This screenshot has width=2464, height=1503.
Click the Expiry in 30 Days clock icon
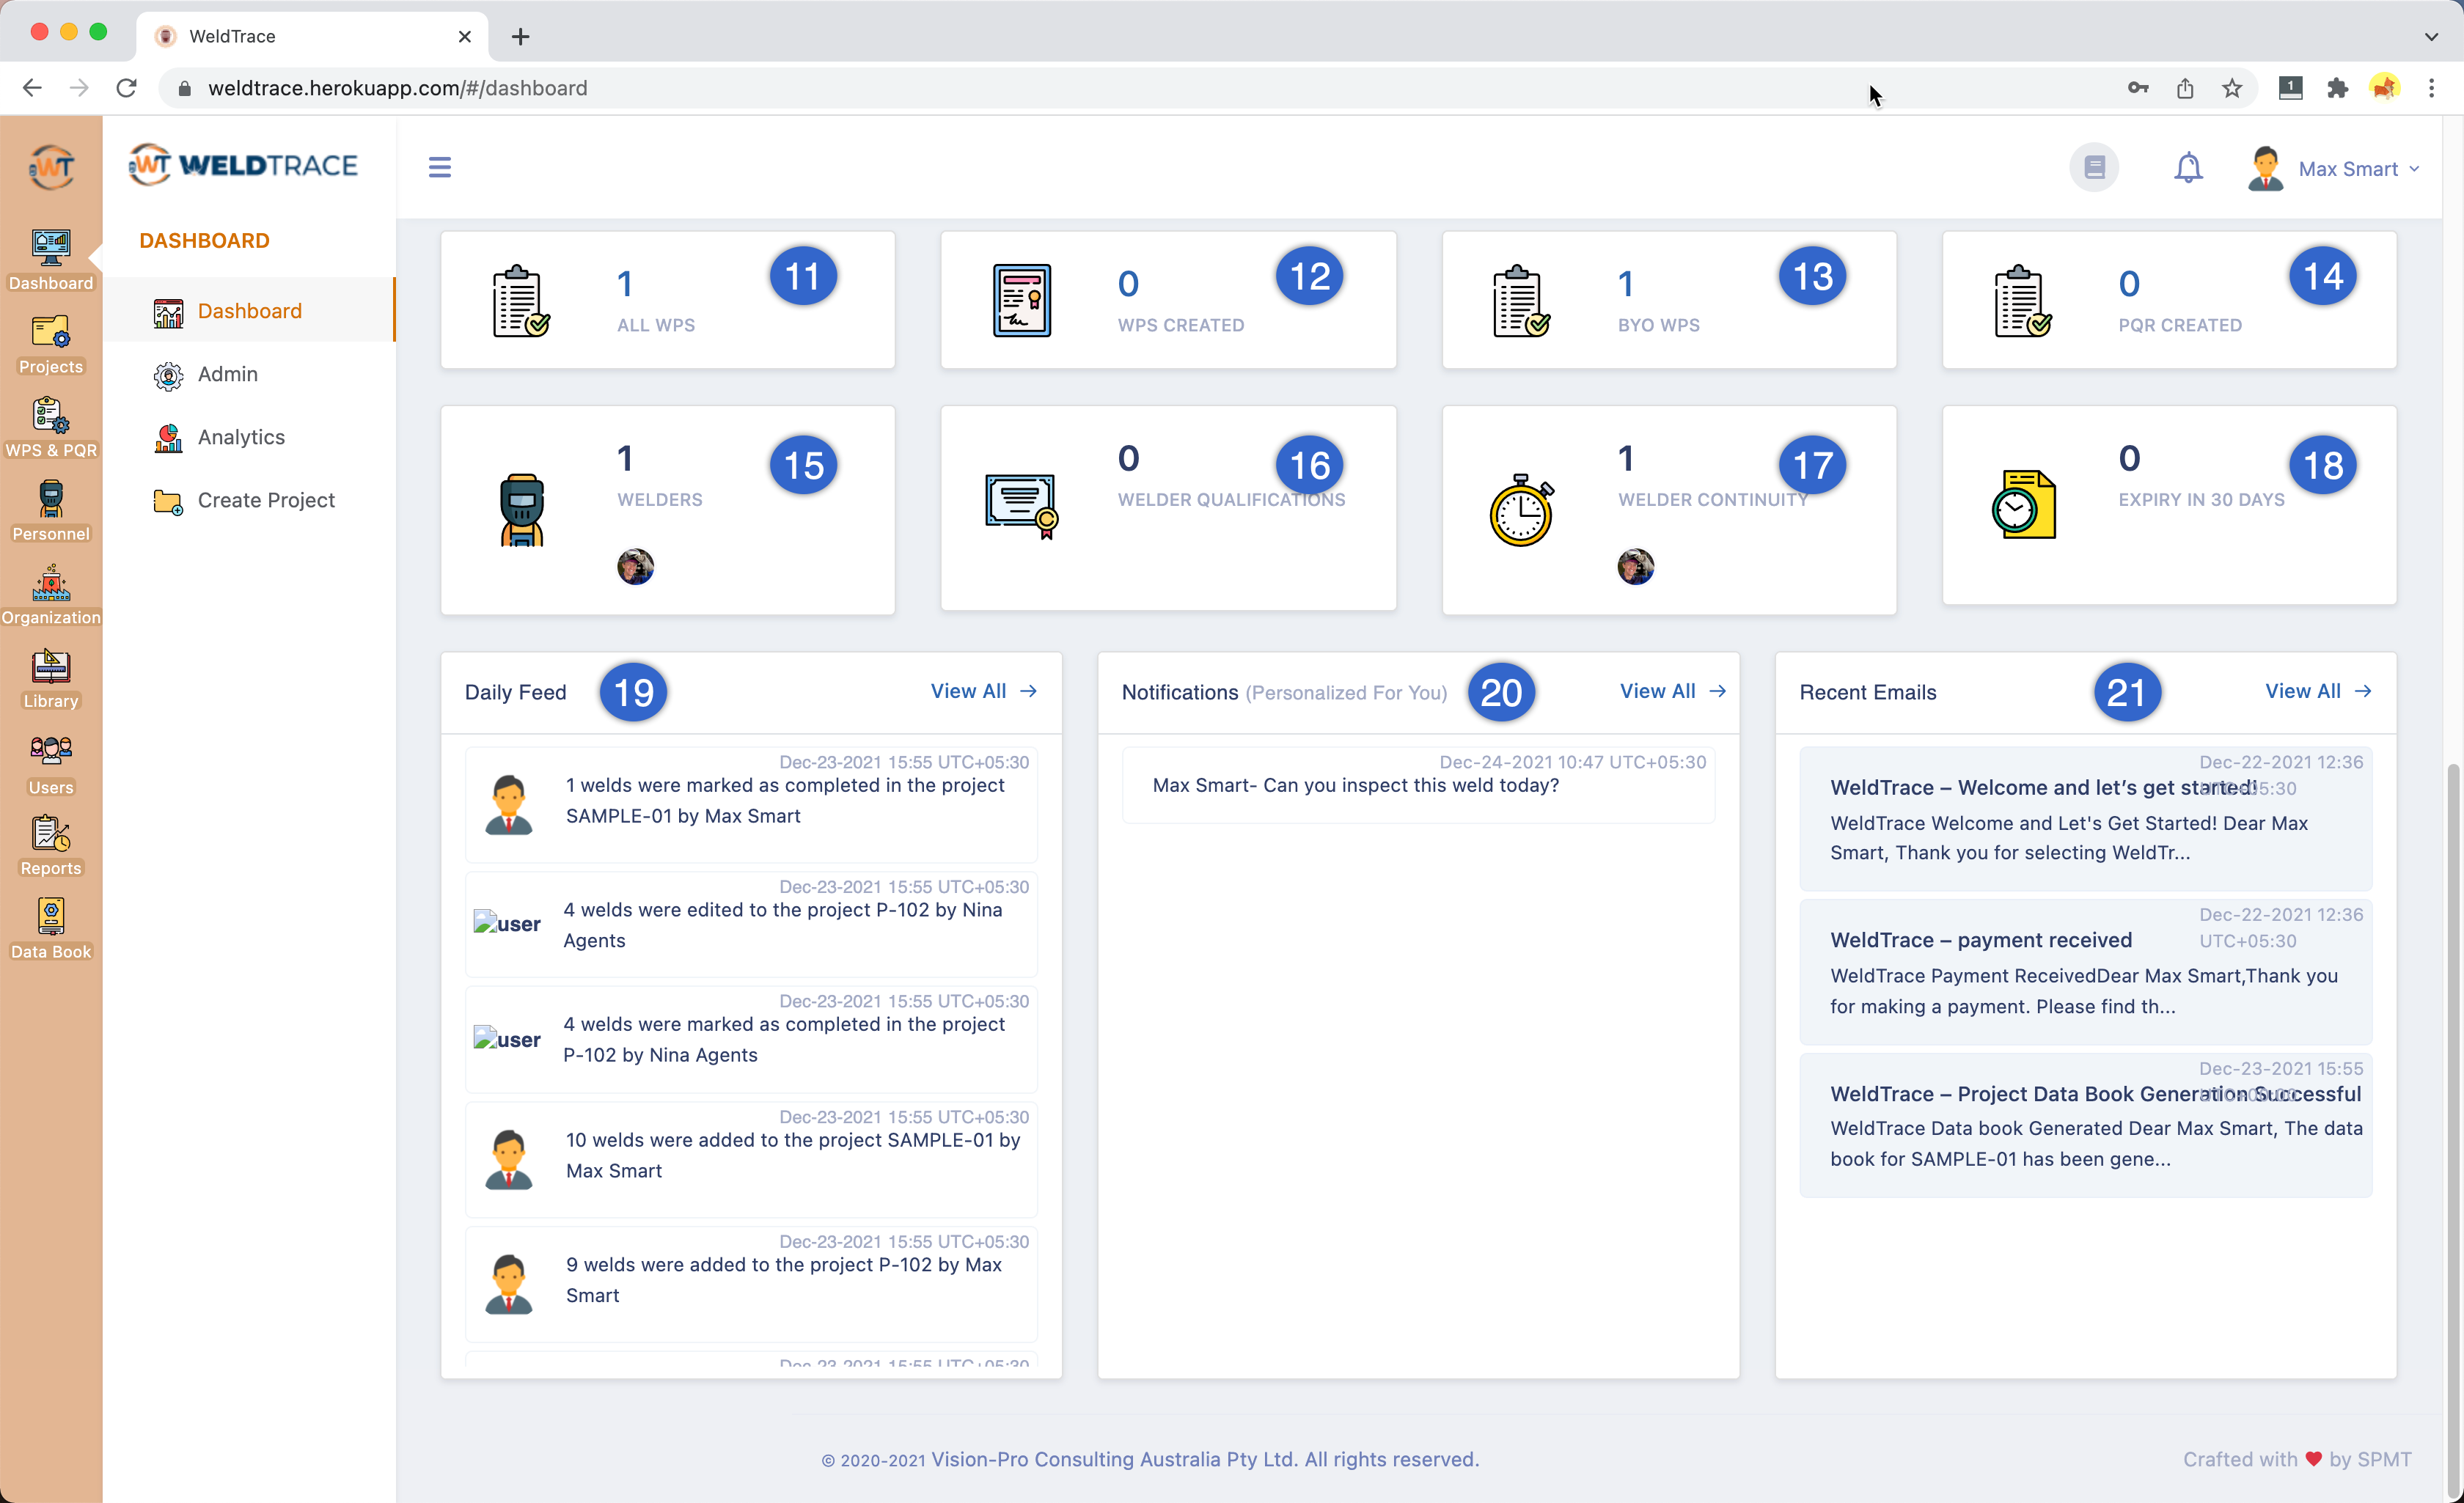(2023, 505)
